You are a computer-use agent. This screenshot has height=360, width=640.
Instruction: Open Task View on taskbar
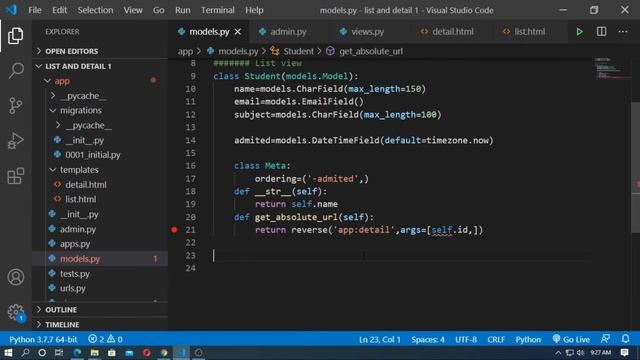59,352
